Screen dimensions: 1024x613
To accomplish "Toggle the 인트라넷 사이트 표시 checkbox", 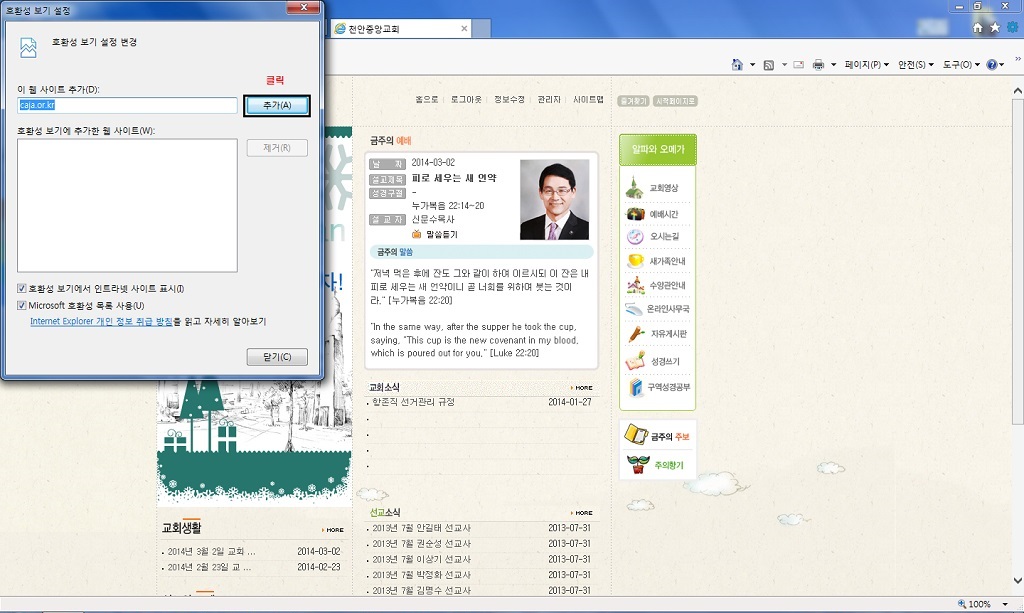I will 22,288.
